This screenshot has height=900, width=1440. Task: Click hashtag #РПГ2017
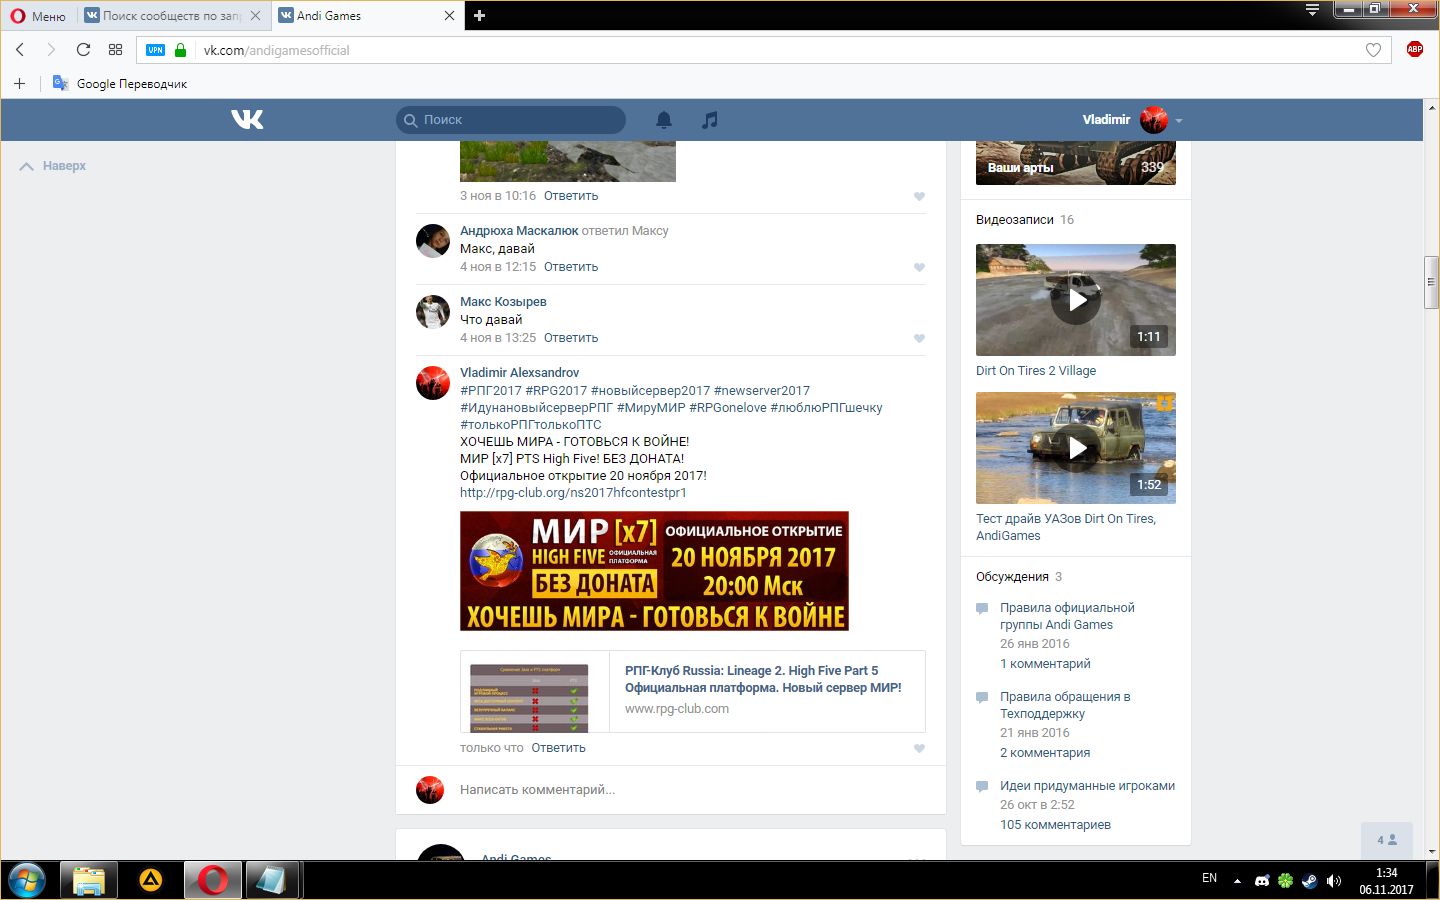click(x=491, y=391)
